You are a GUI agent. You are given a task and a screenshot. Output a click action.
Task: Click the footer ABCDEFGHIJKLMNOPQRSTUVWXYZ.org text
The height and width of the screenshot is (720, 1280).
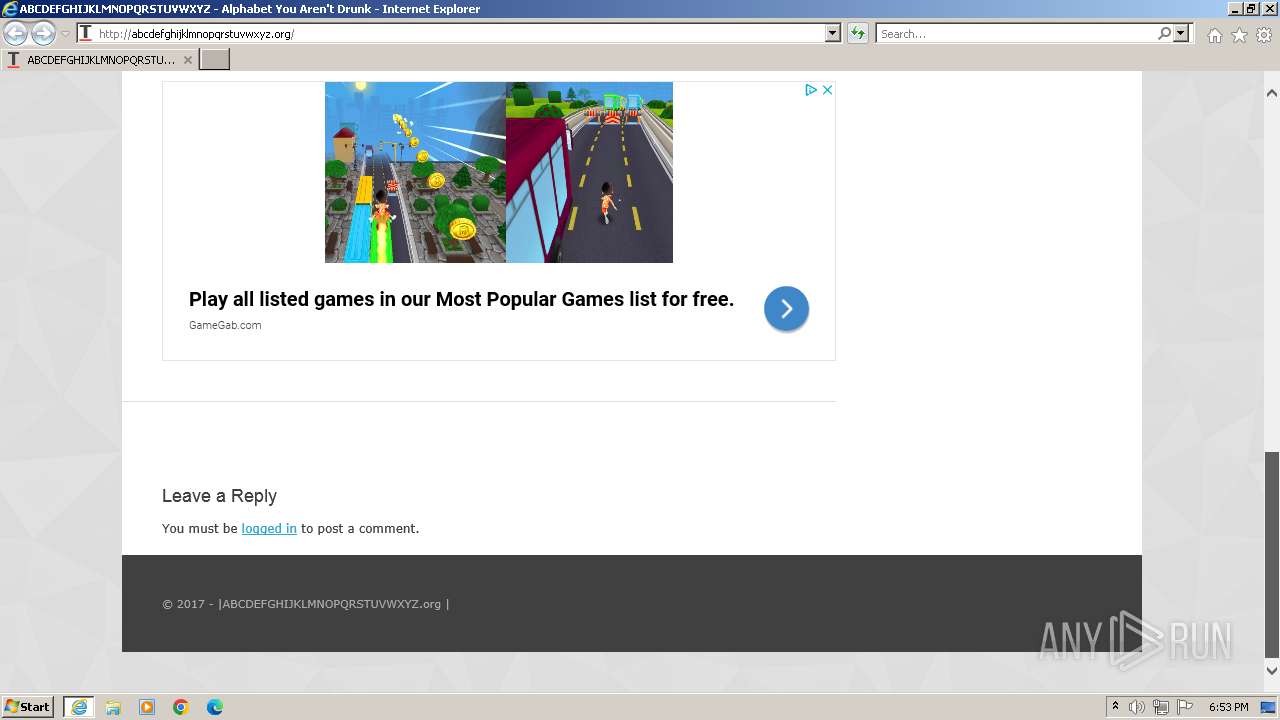pos(331,604)
